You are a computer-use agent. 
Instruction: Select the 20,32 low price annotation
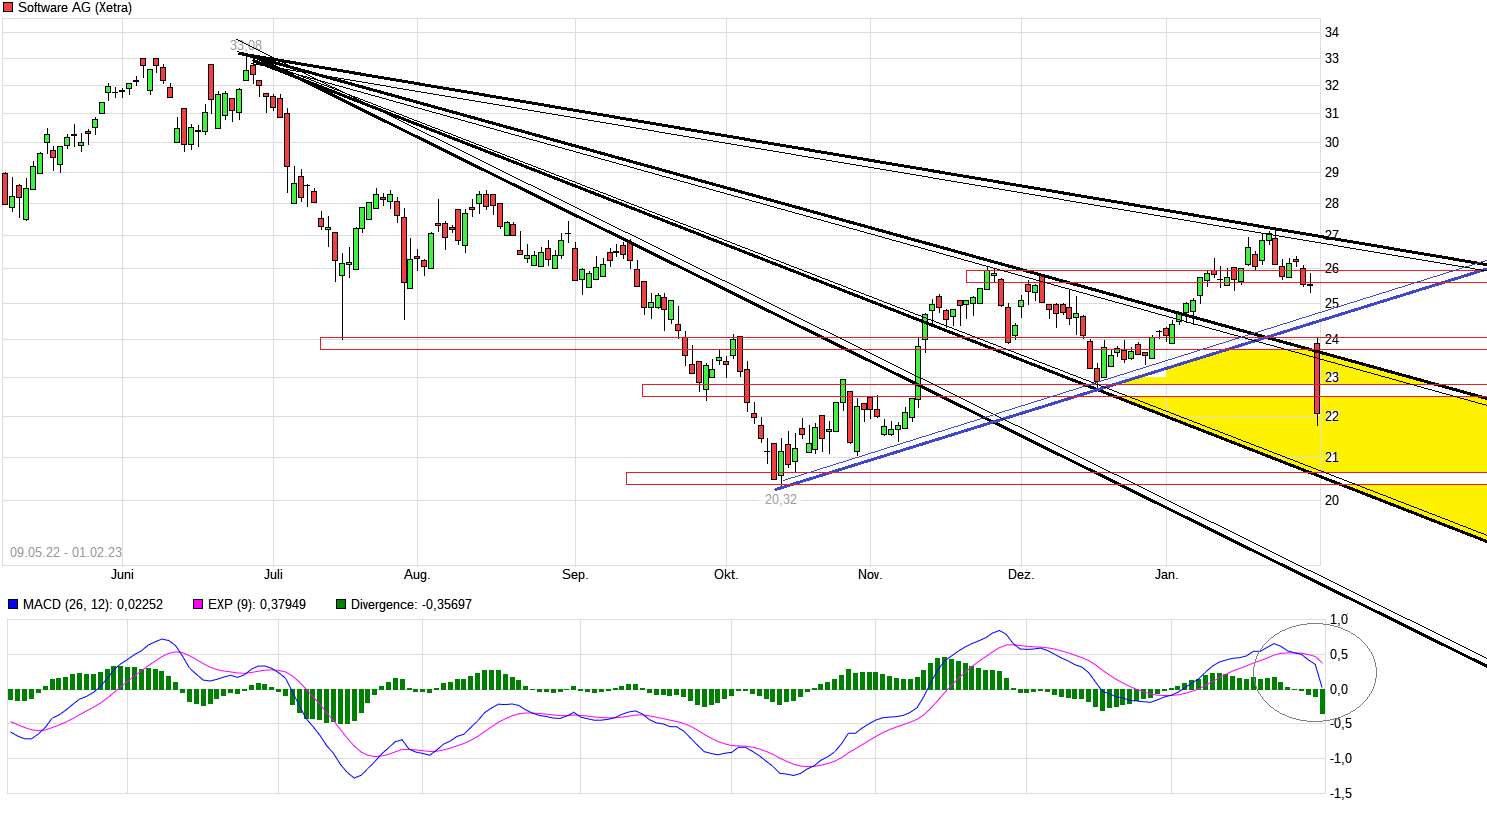(780, 497)
